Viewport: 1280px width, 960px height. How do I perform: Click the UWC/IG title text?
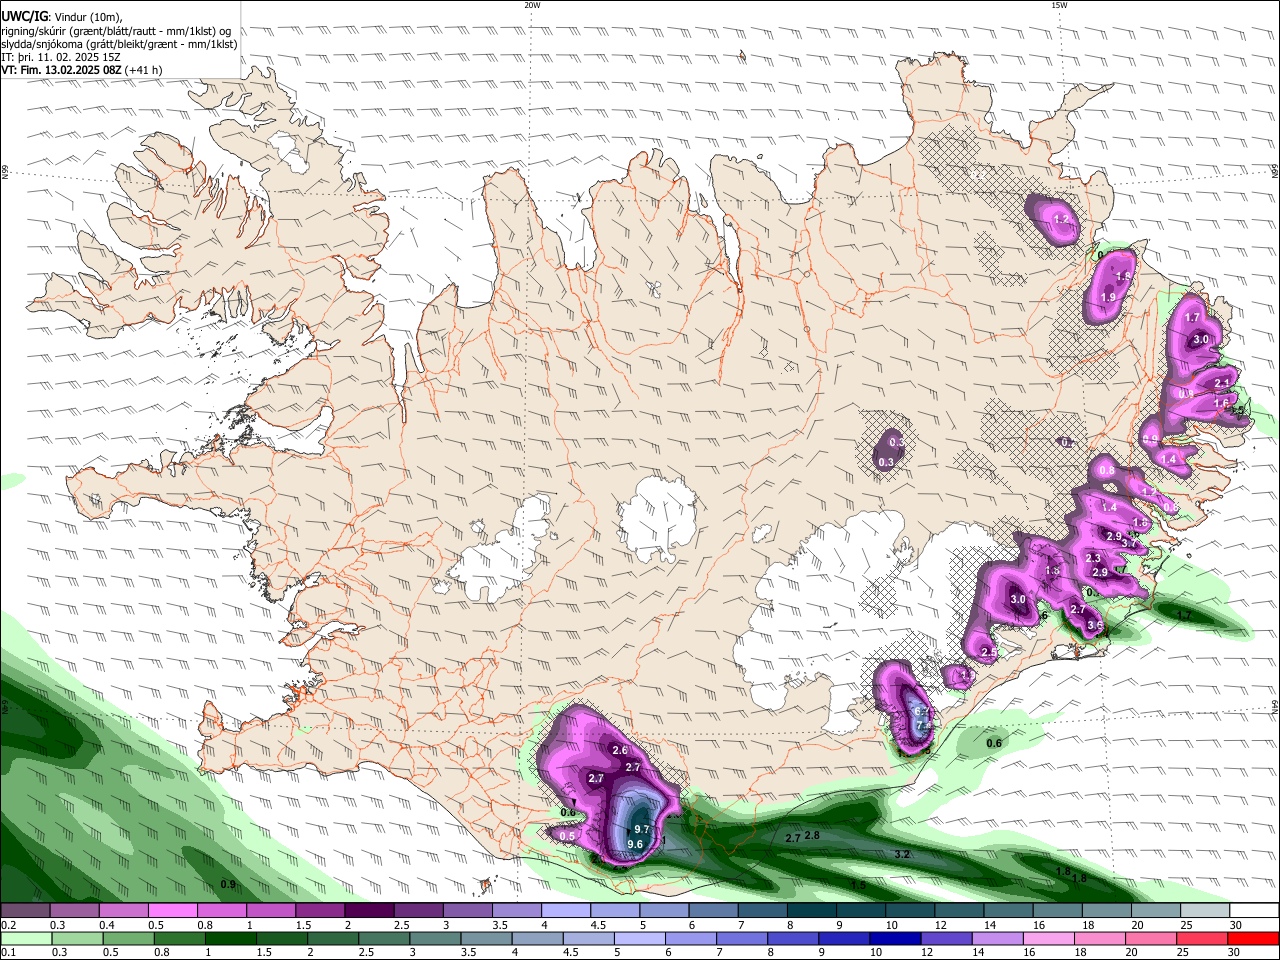point(23,16)
